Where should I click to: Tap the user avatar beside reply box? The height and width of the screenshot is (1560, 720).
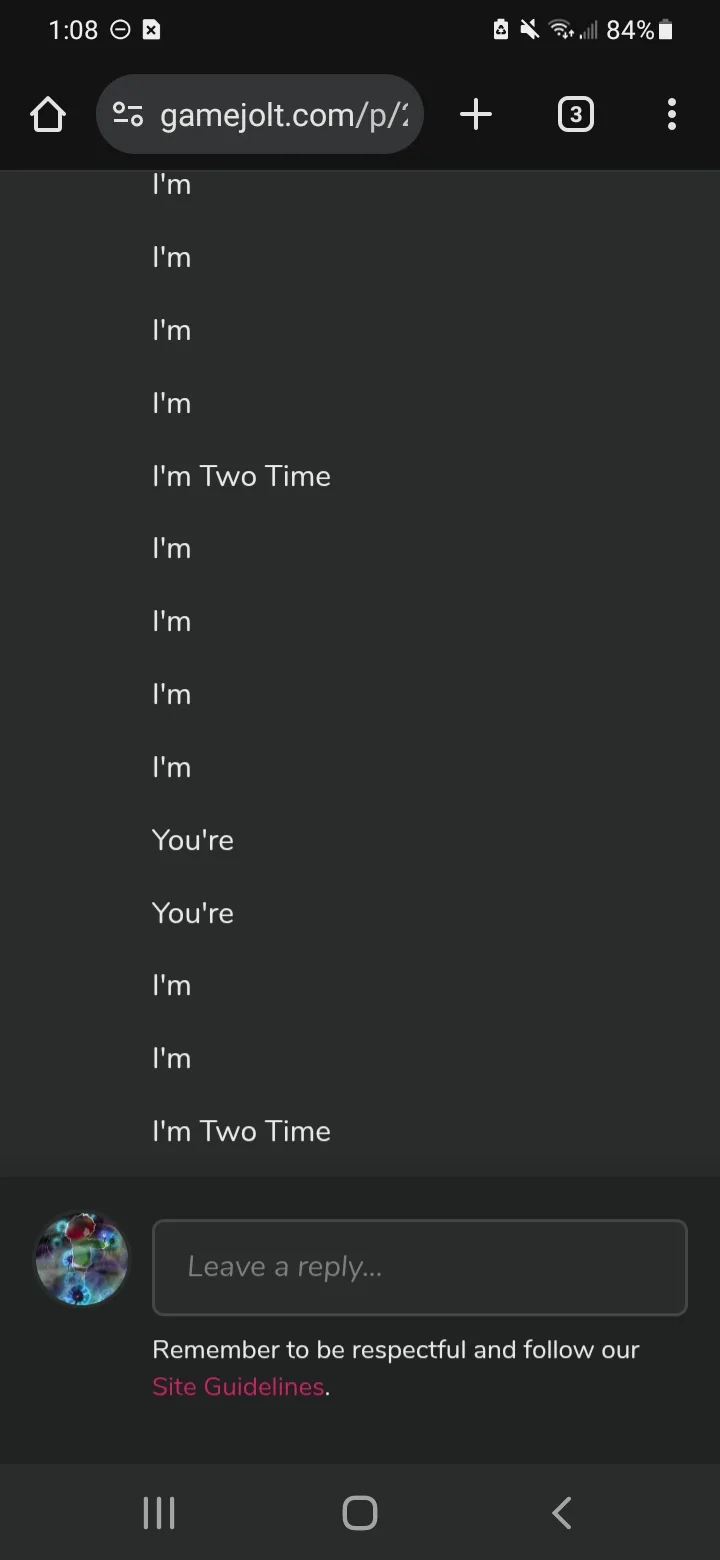82,1259
